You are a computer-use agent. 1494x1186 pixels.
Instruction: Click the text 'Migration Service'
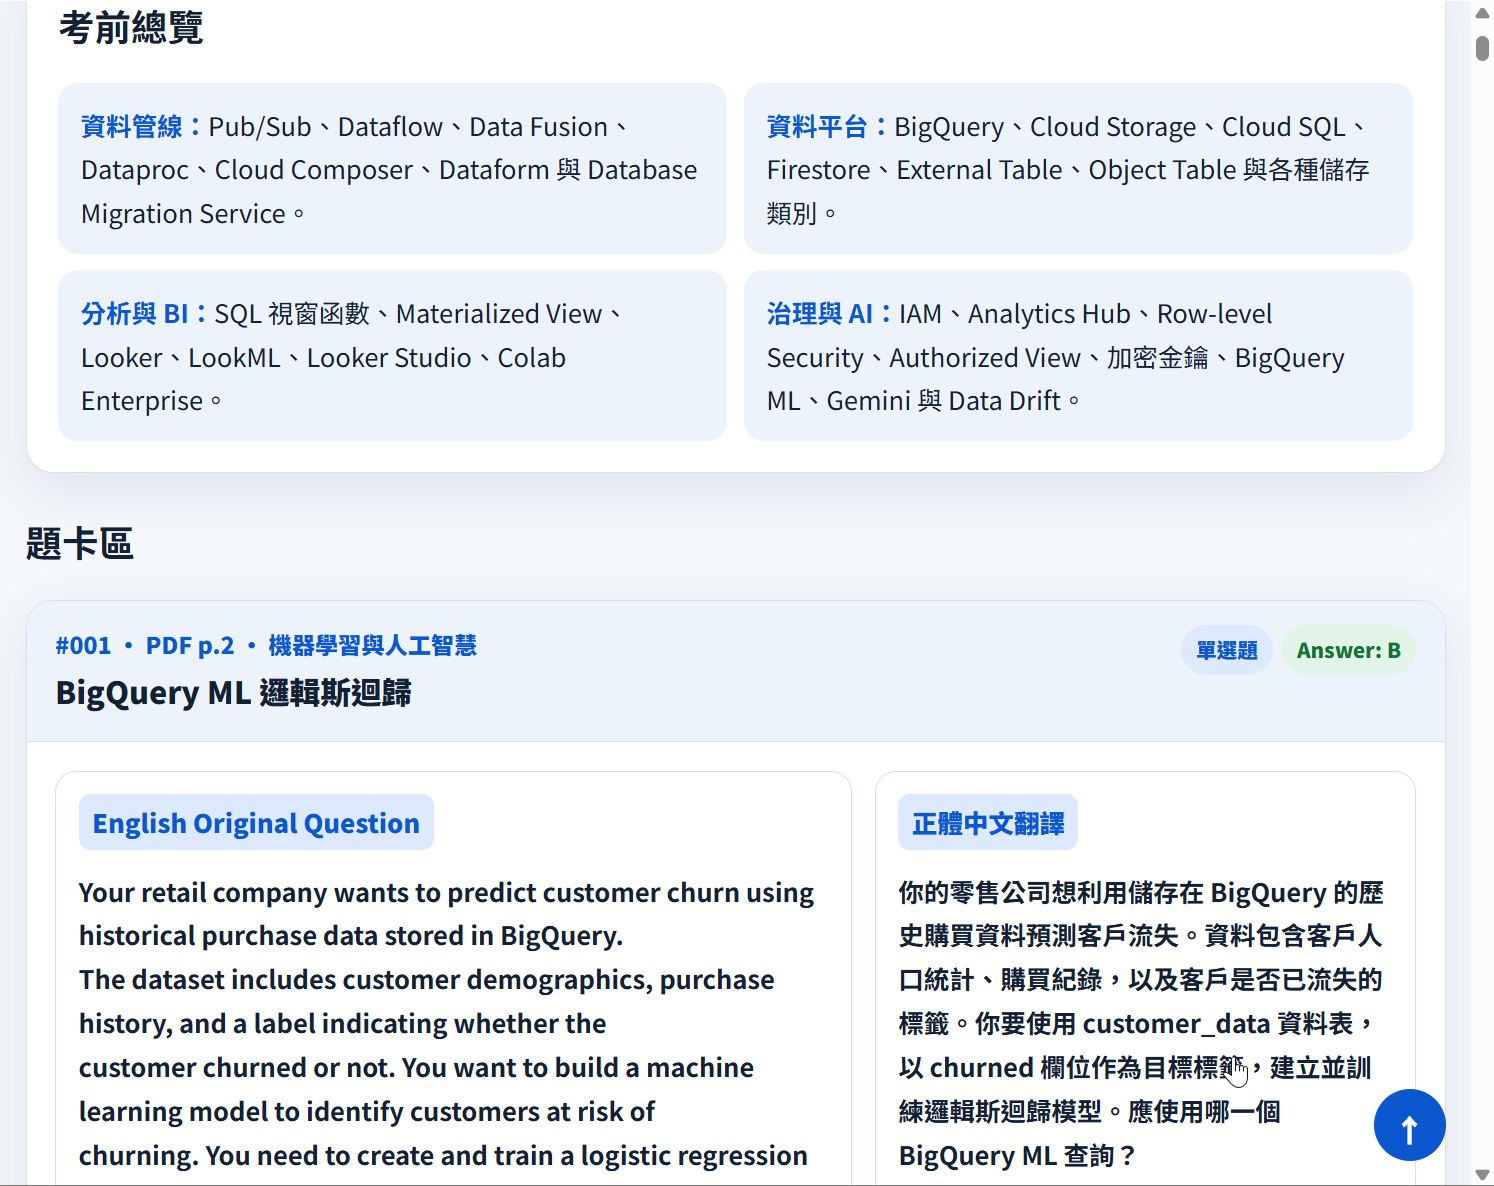183,214
